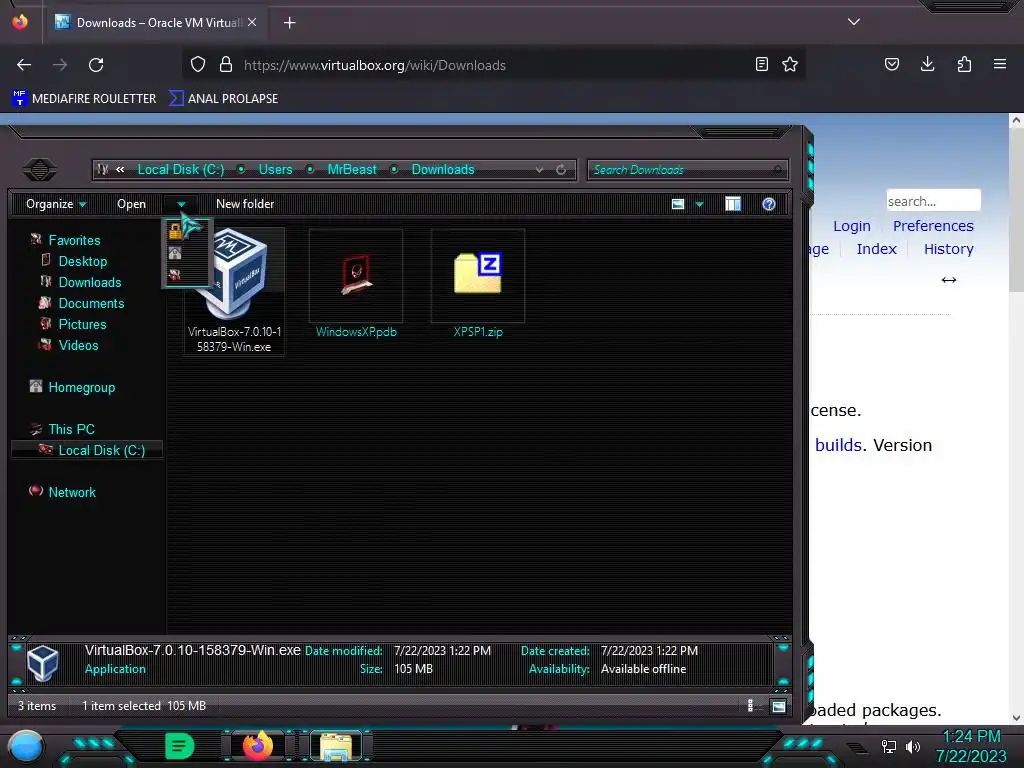Select the WindowsXP.pdb file

(356, 285)
